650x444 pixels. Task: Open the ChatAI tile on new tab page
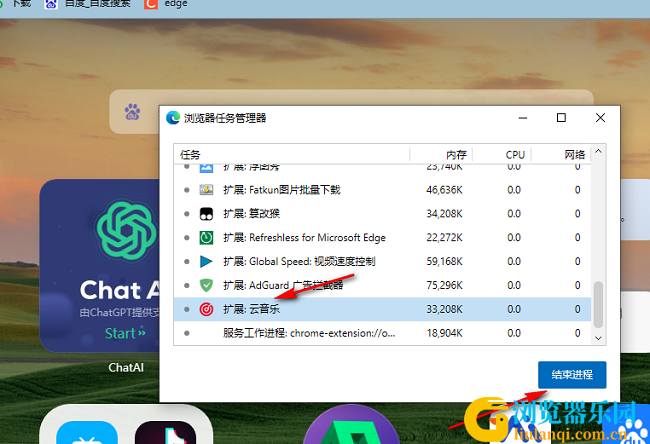coord(99,265)
